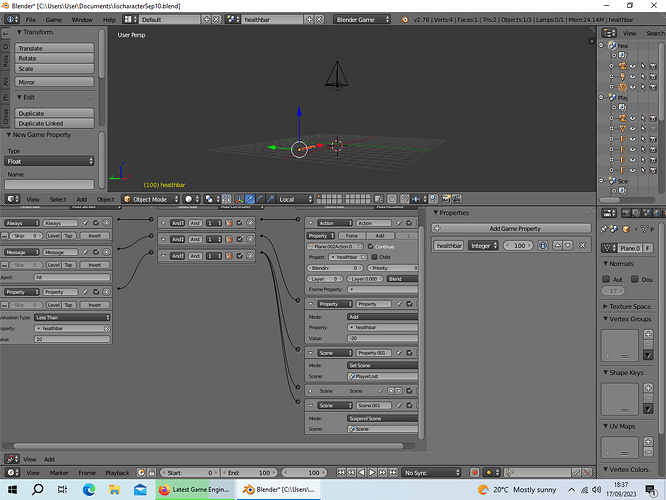Add a new scene with plus icon
The width and height of the screenshot is (666, 500).
(x=309, y=20)
